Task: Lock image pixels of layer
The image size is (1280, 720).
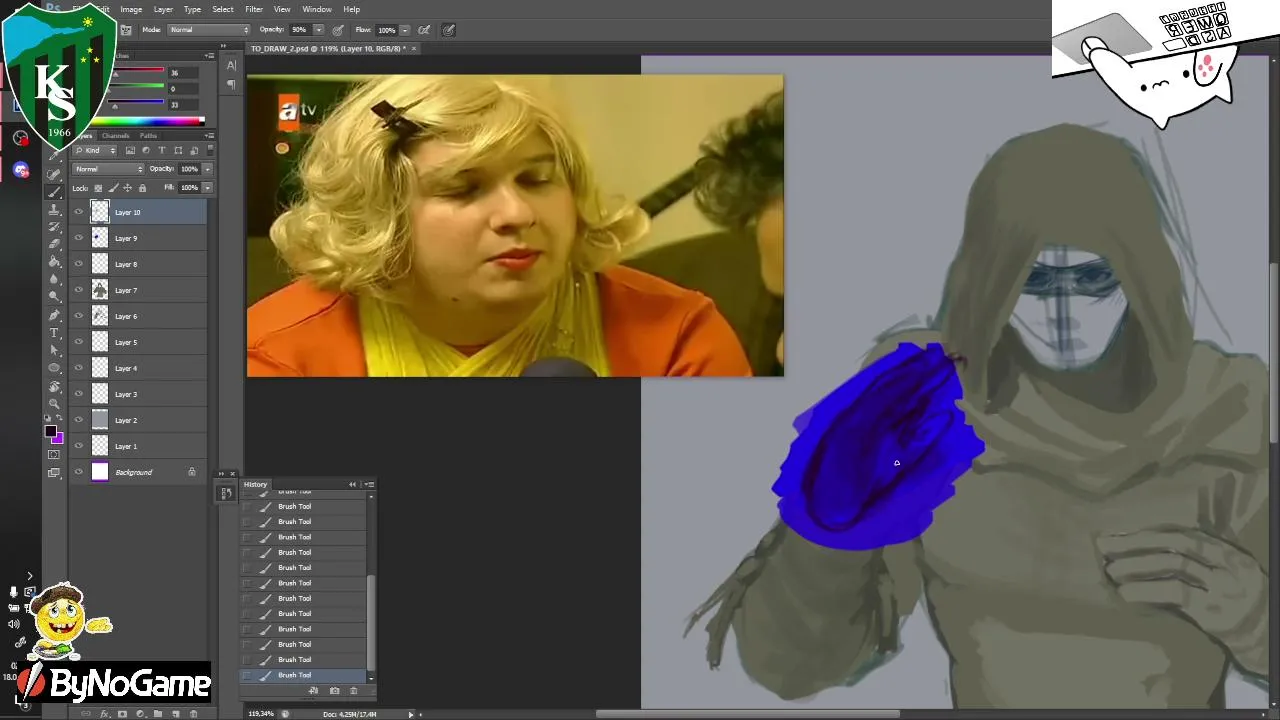Action: tap(113, 188)
